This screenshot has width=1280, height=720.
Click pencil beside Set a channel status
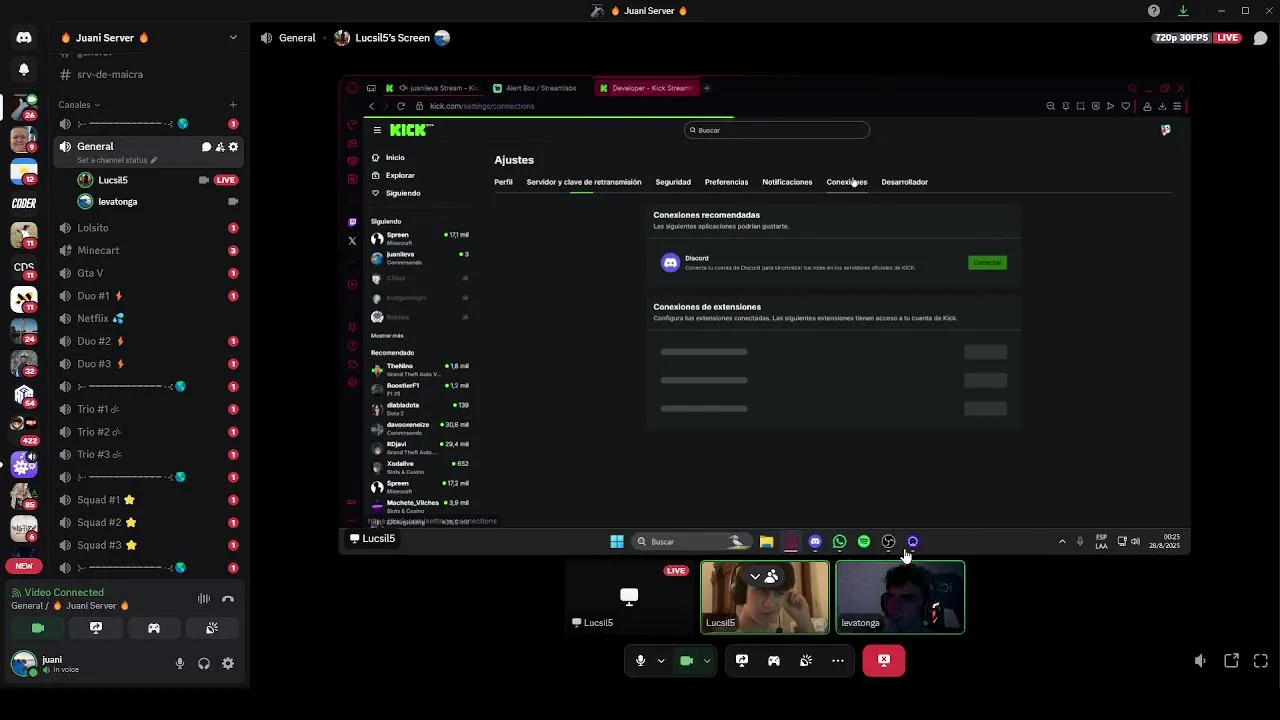(x=154, y=160)
